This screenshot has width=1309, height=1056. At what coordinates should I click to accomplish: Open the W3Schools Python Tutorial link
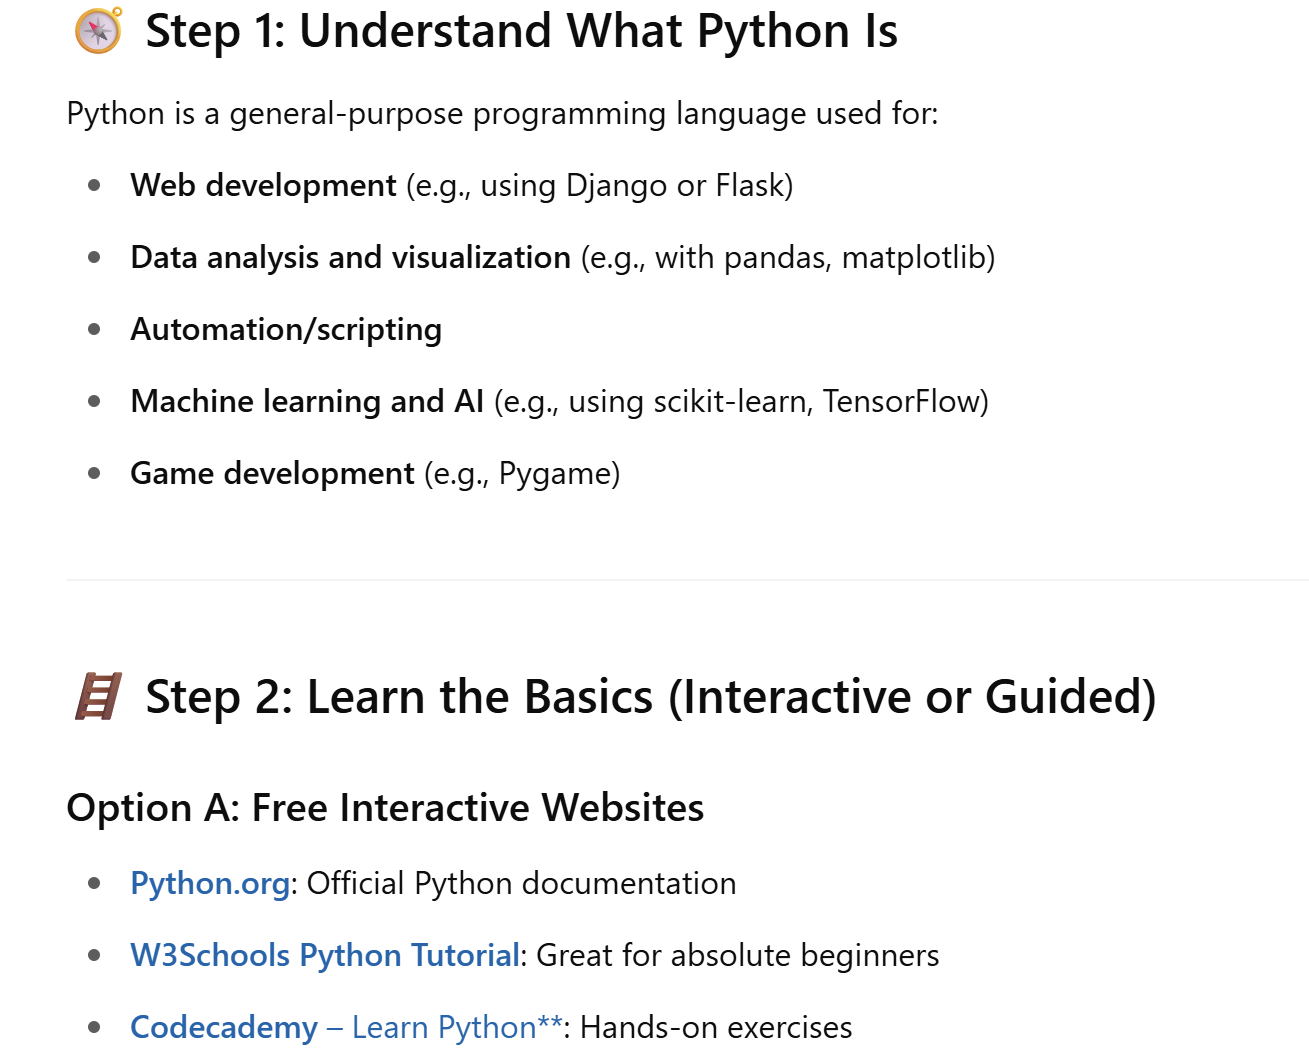click(325, 955)
